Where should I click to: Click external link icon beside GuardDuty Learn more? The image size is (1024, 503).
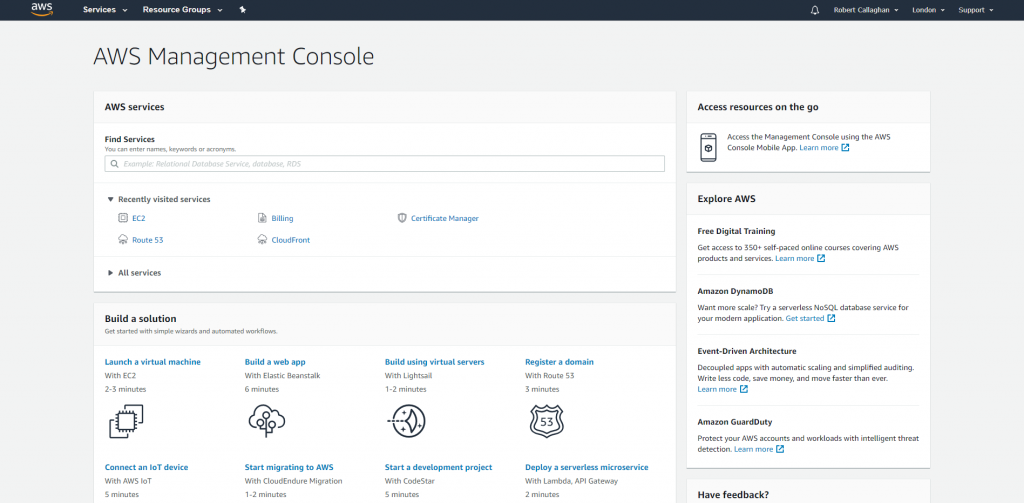[x=780, y=449]
